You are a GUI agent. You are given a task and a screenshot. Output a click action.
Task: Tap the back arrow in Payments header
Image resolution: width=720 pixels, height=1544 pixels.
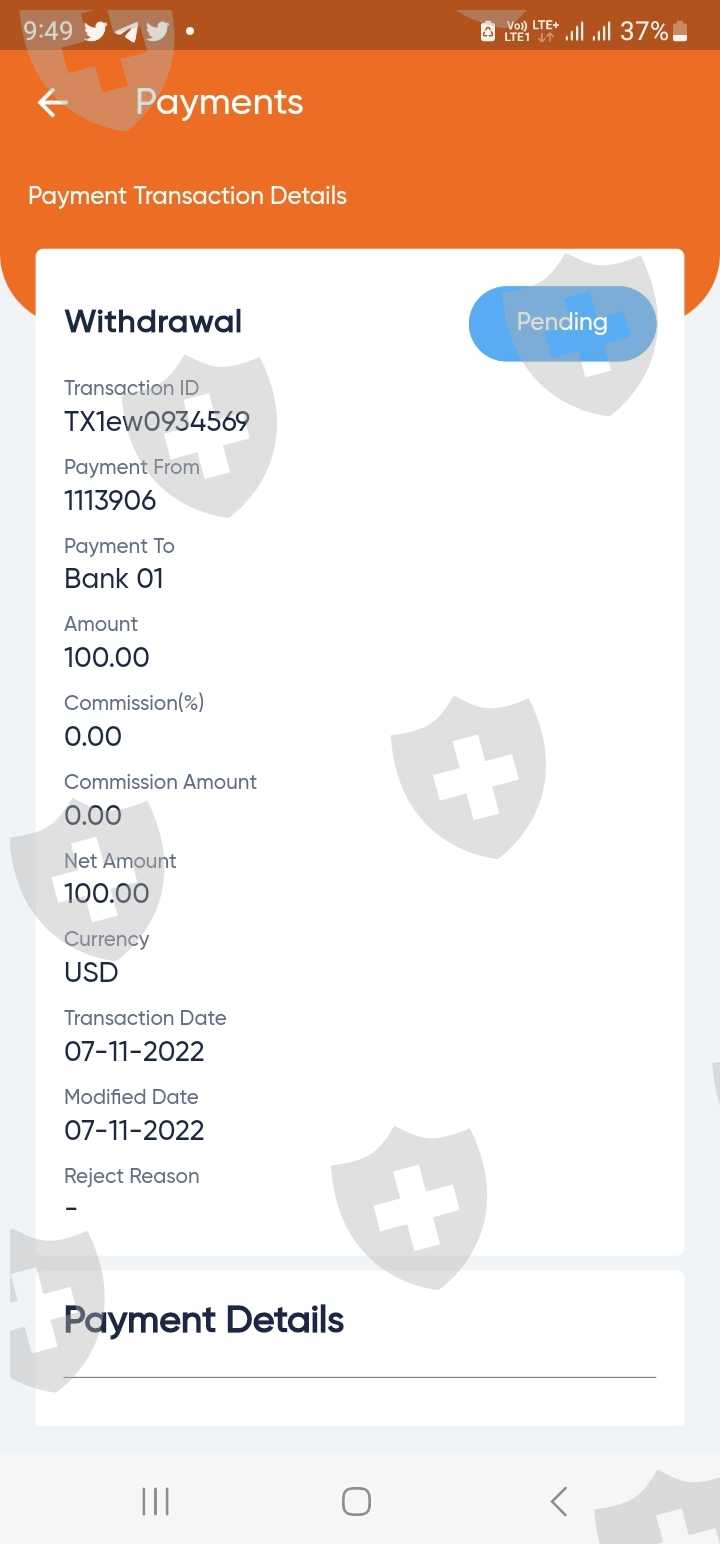tap(52, 102)
